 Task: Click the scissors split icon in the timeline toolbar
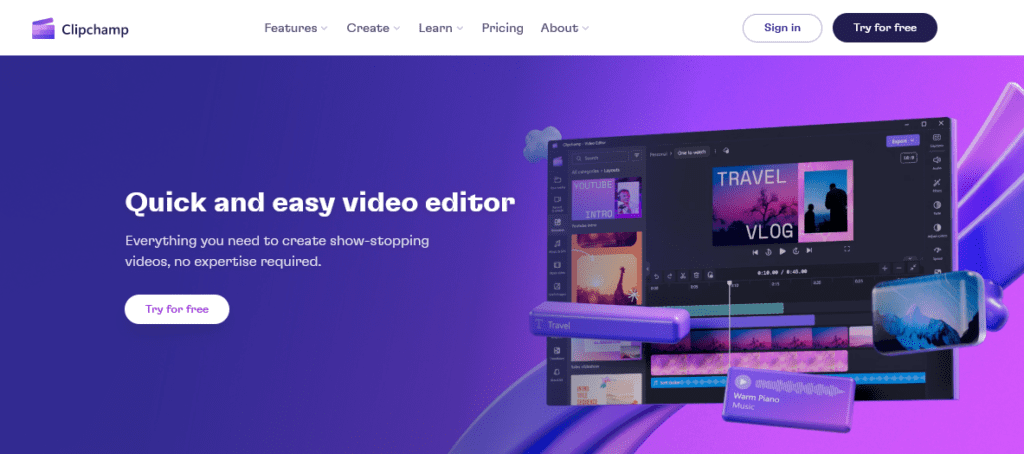[x=683, y=276]
